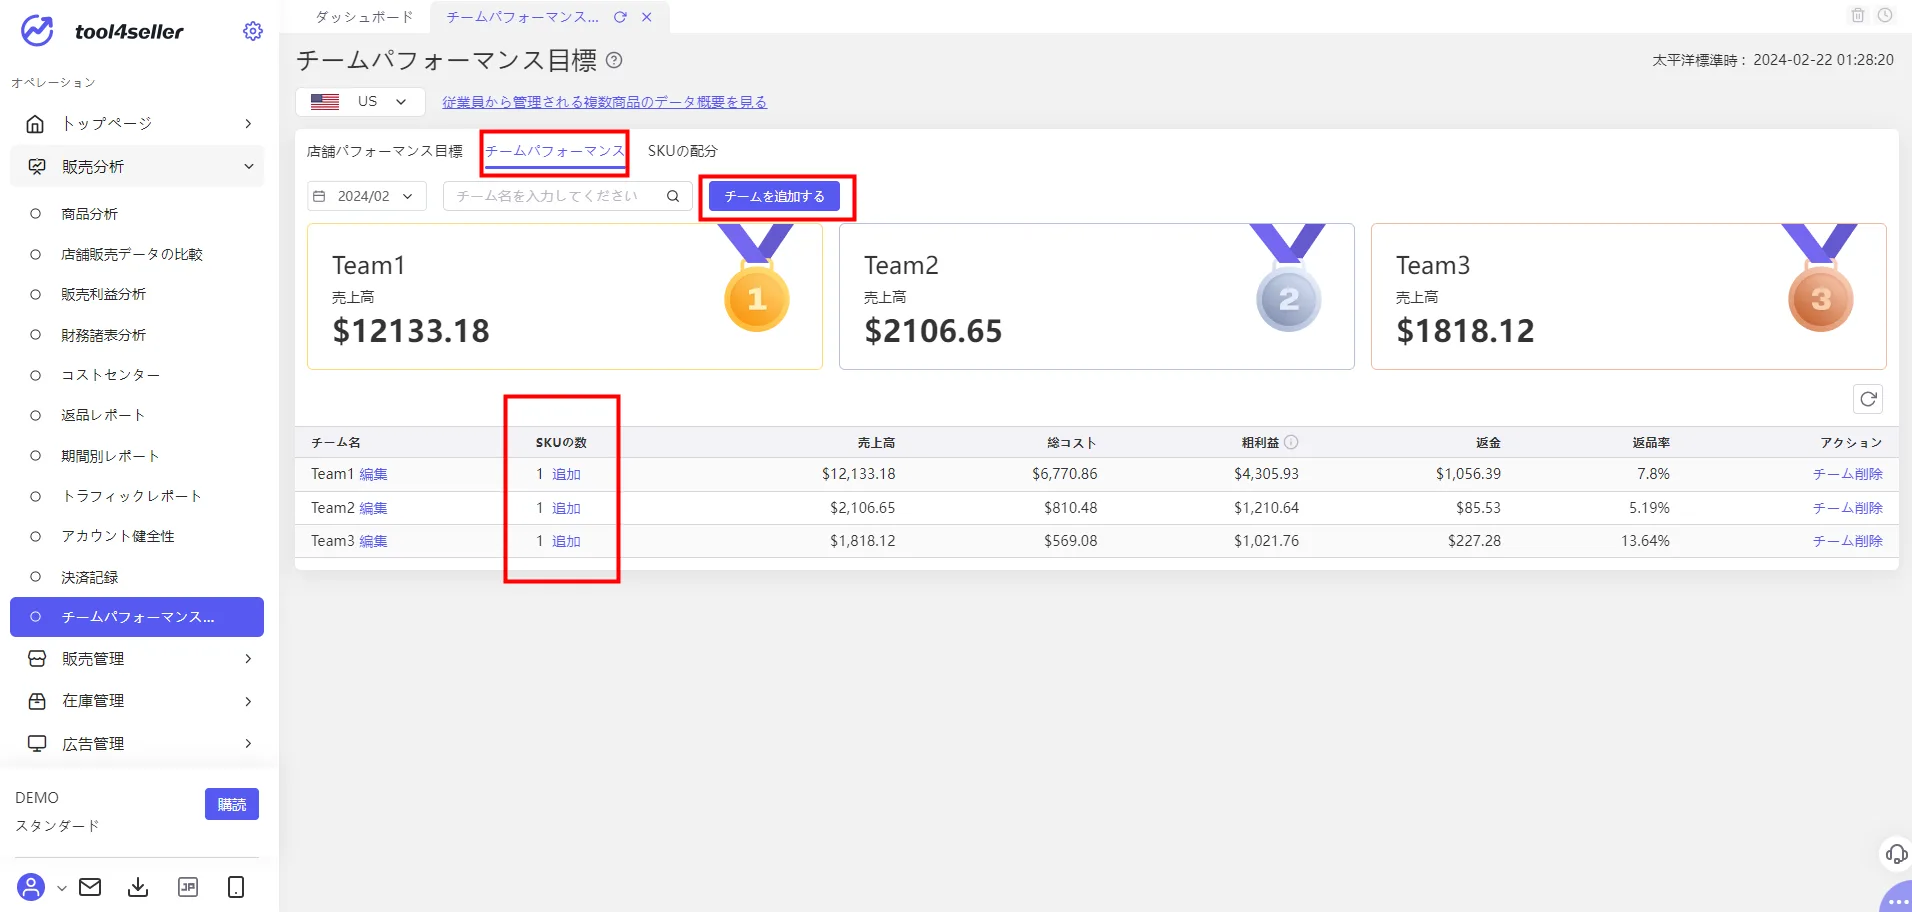Select the チームパフォーマンス sub-tab
This screenshot has width=1912, height=912.
(x=555, y=151)
